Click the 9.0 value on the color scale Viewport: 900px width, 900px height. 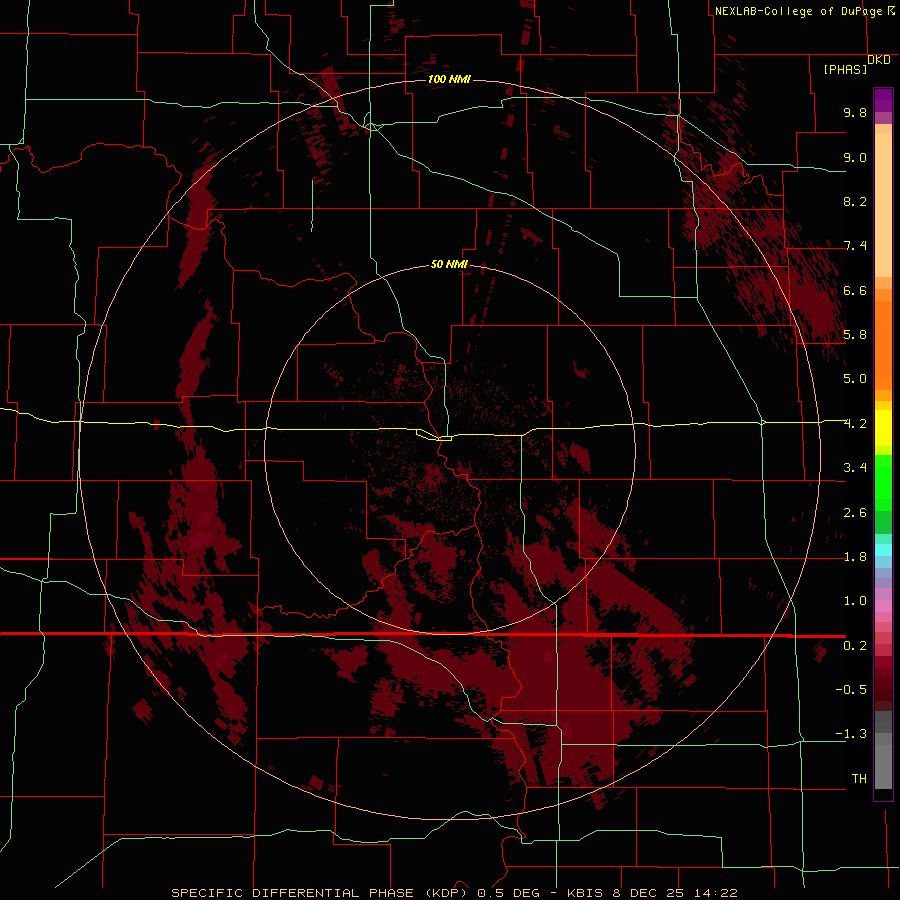855,157
